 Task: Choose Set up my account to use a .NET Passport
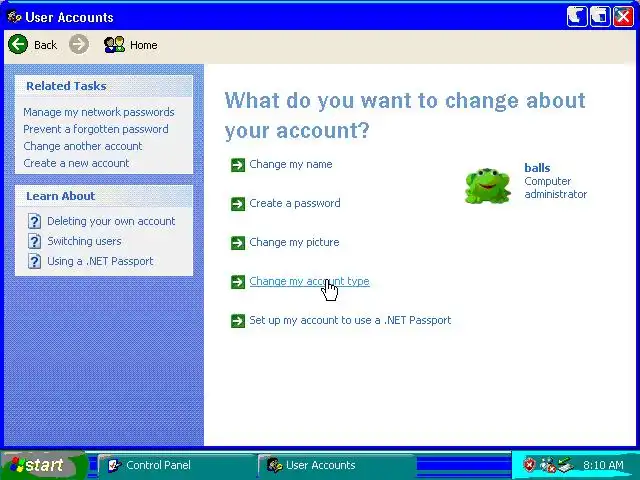coord(350,320)
